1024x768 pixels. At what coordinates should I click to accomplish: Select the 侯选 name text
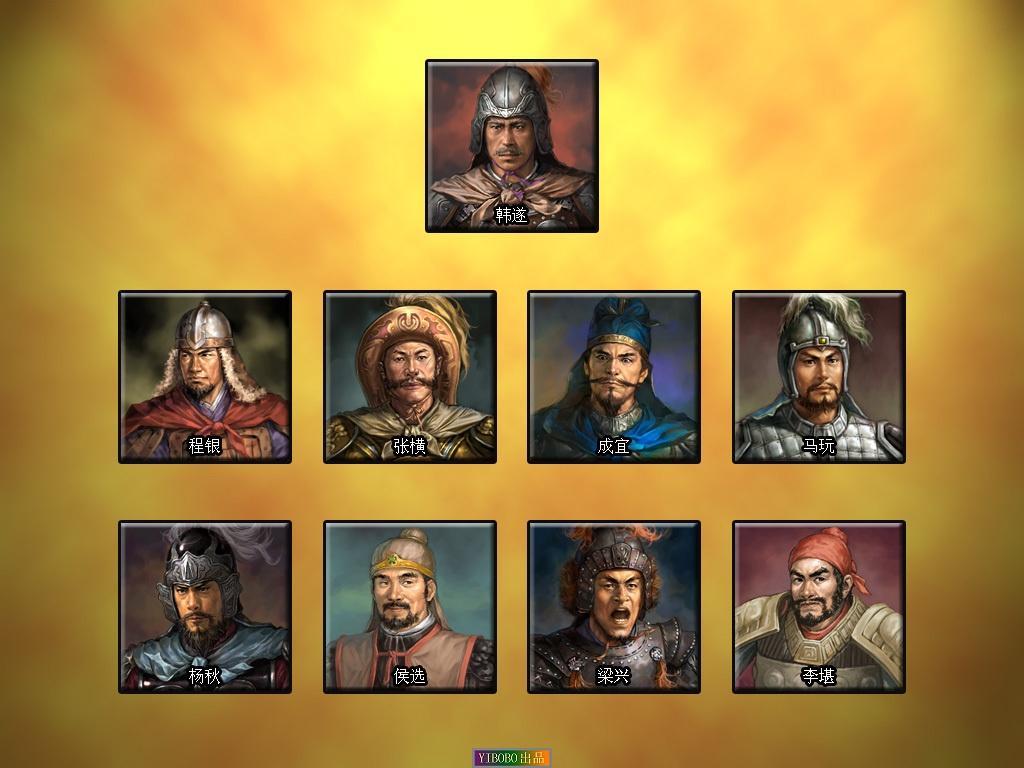pyautogui.click(x=410, y=675)
